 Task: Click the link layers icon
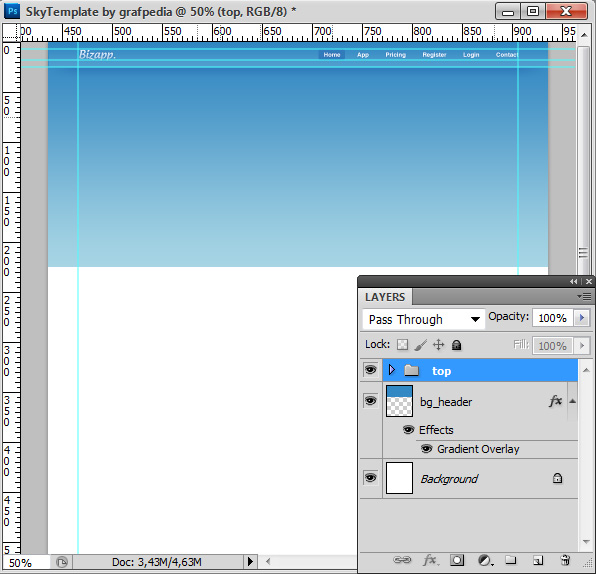401,560
